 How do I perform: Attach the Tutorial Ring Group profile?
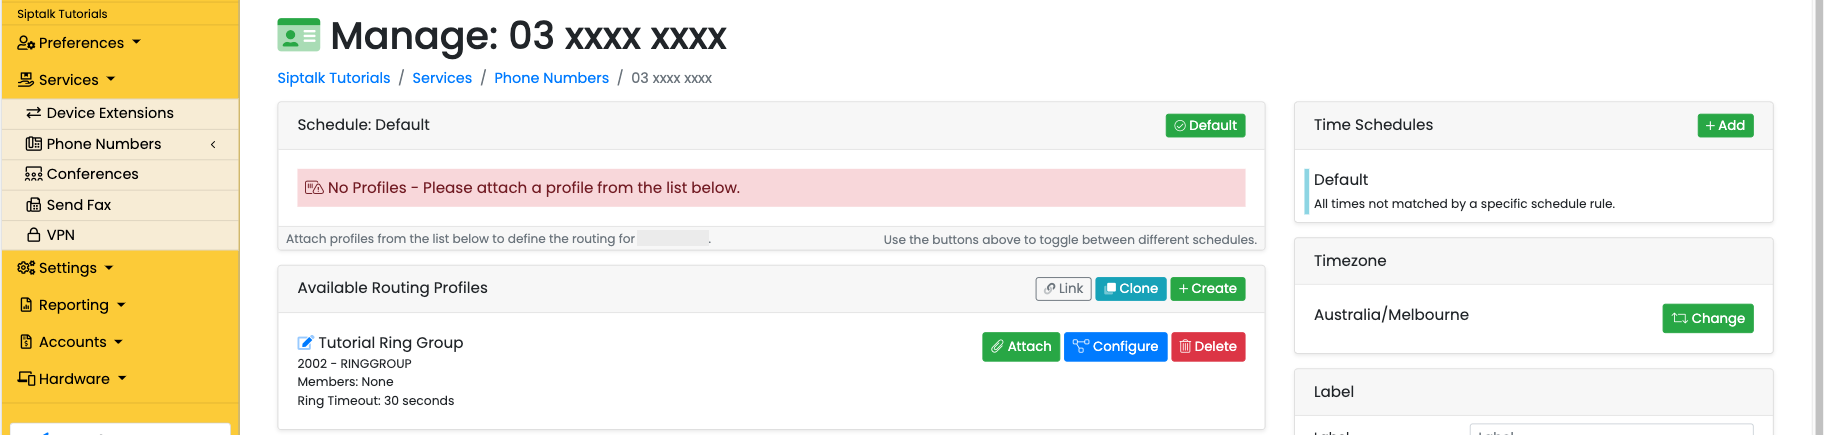(x=1021, y=347)
